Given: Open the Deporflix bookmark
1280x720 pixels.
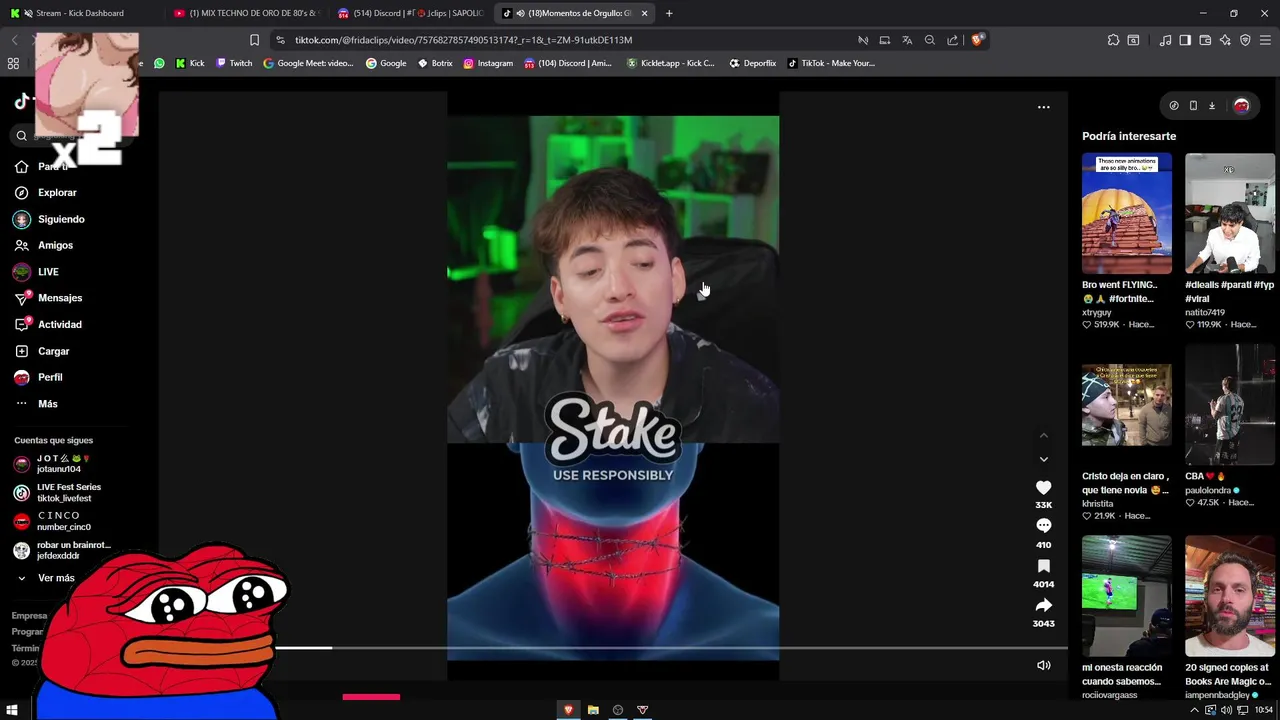Looking at the screenshot, I should 752,63.
